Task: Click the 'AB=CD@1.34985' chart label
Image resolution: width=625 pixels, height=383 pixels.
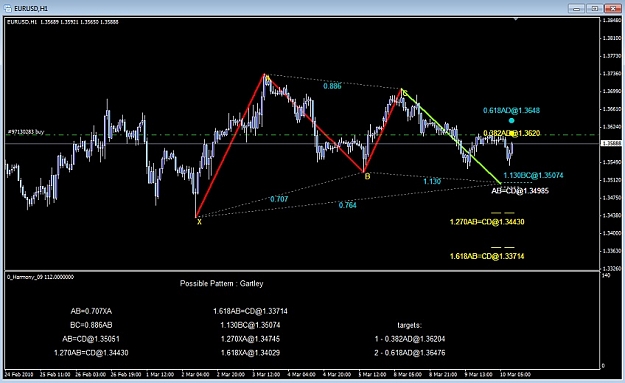Action: (520, 191)
